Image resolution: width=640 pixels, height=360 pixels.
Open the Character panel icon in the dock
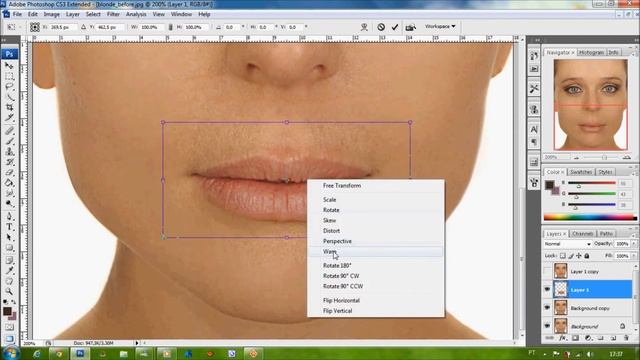pyautogui.click(x=534, y=129)
